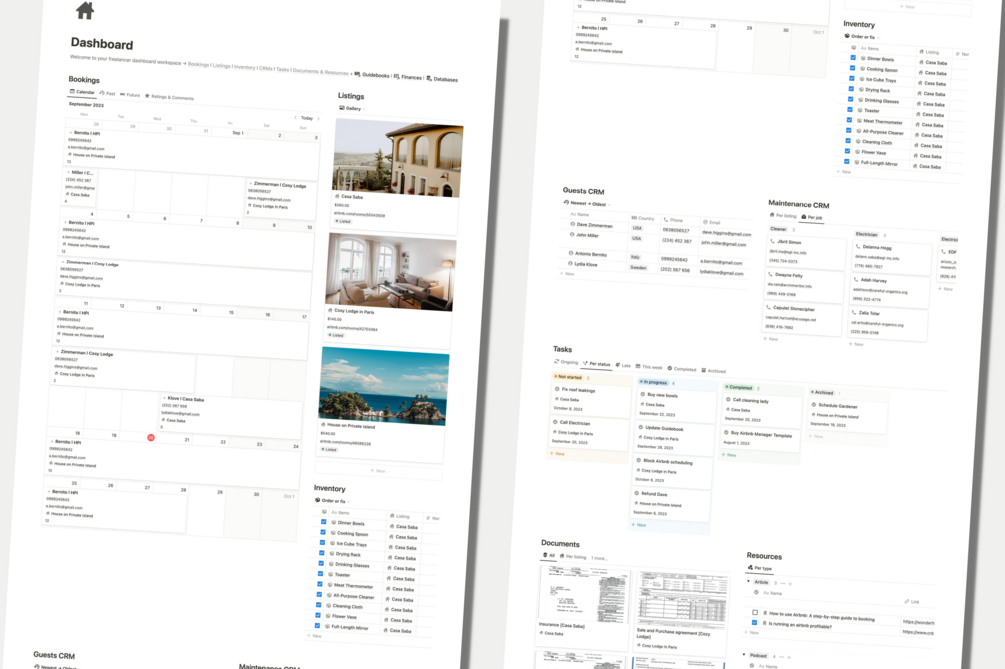This screenshot has width=1005, height=669.
Task: Click the page icon beside 'Is running an airbnb profitable?'
Action: click(x=763, y=623)
